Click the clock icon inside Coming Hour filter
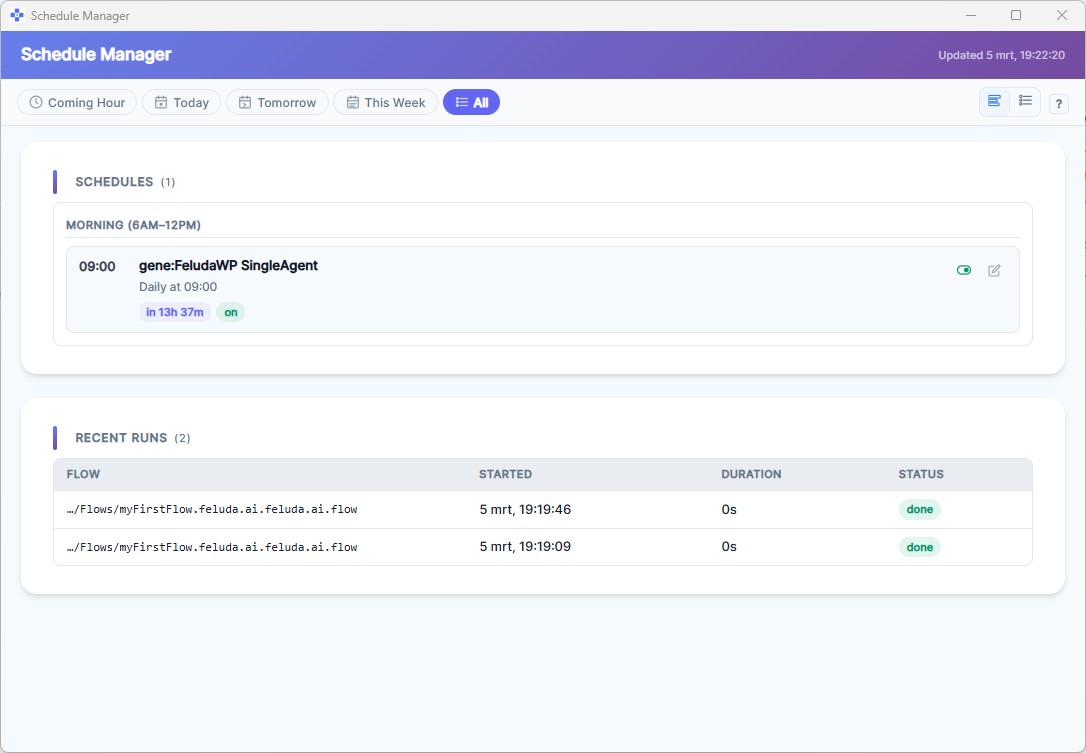The image size is (1086, 753). [x=35, y=102]
